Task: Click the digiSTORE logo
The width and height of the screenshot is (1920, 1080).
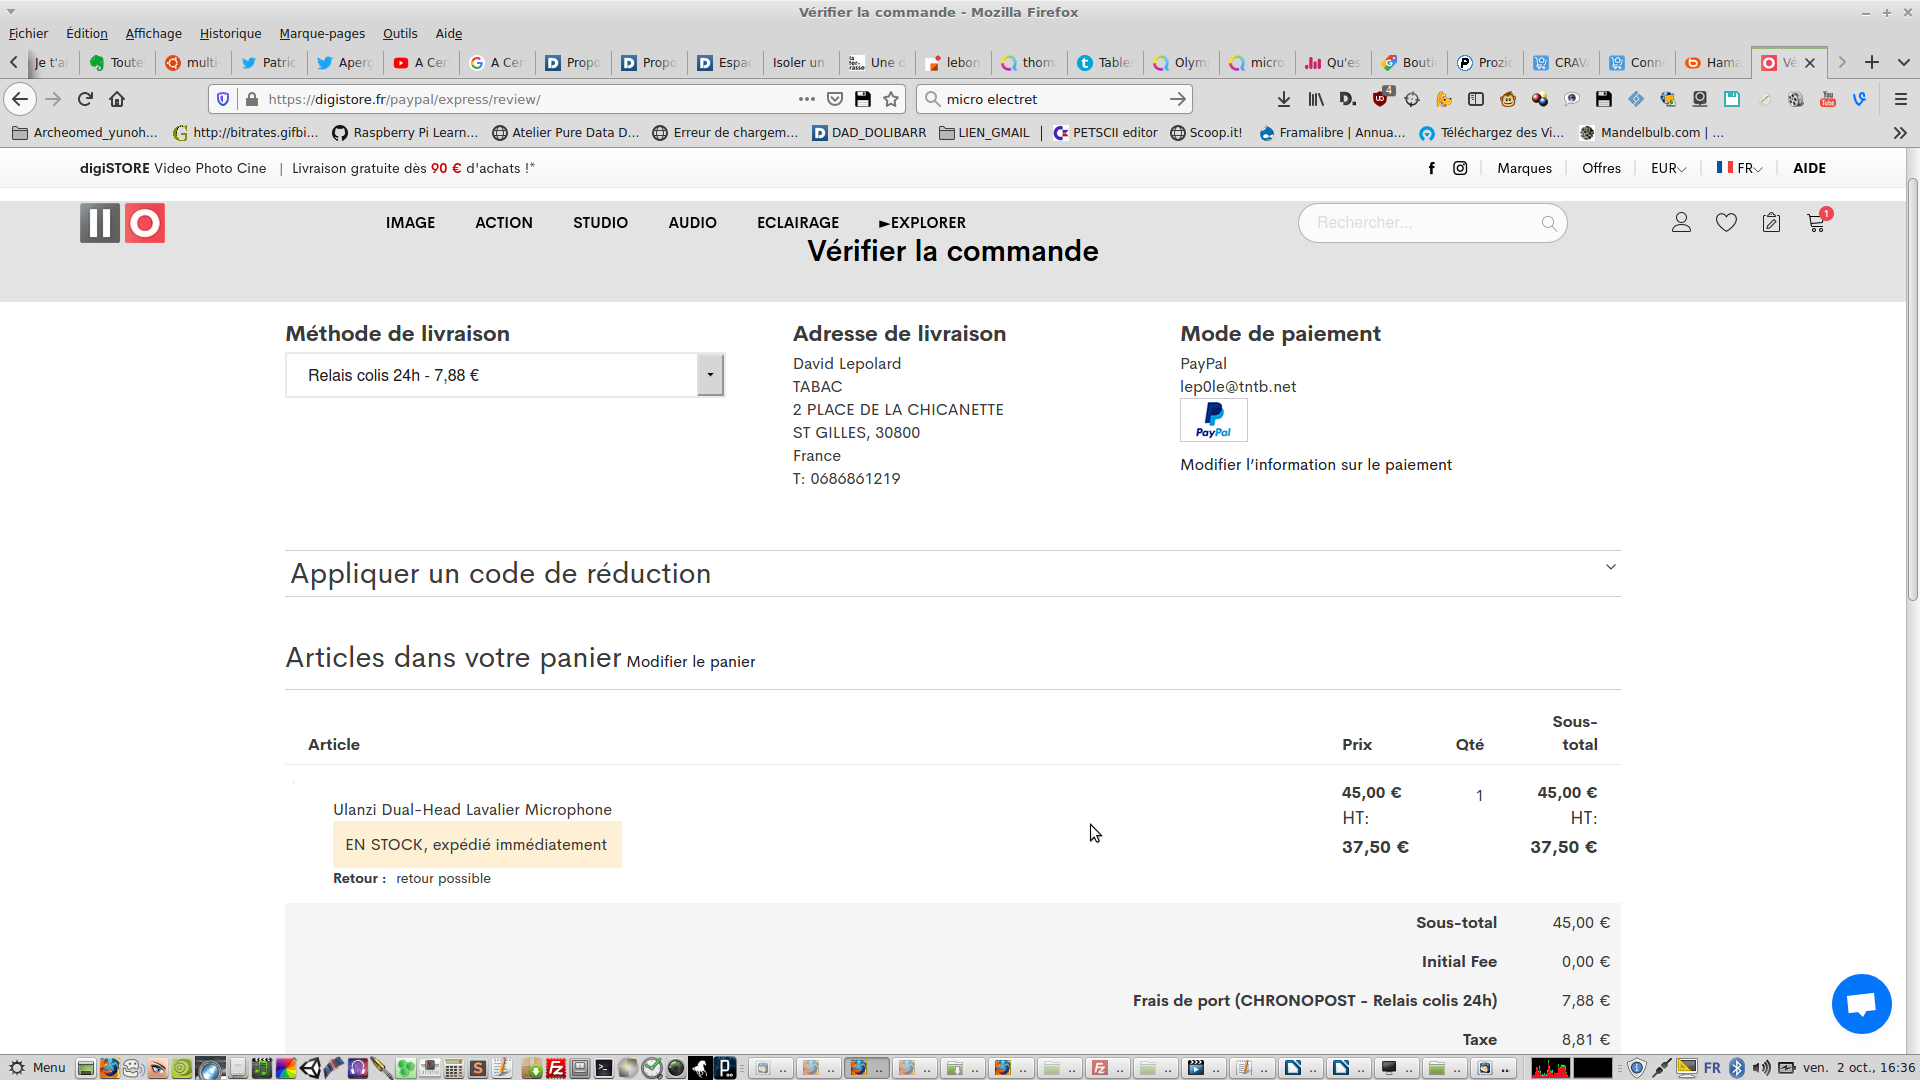Action: coord(123,223)
